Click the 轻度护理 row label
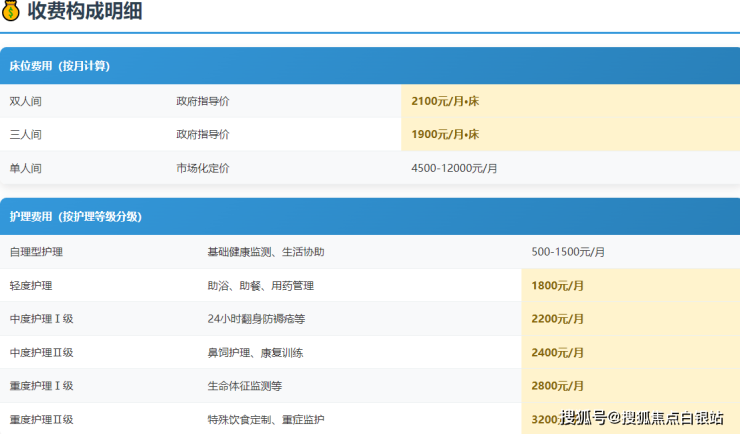 click(x=30, y=286)
